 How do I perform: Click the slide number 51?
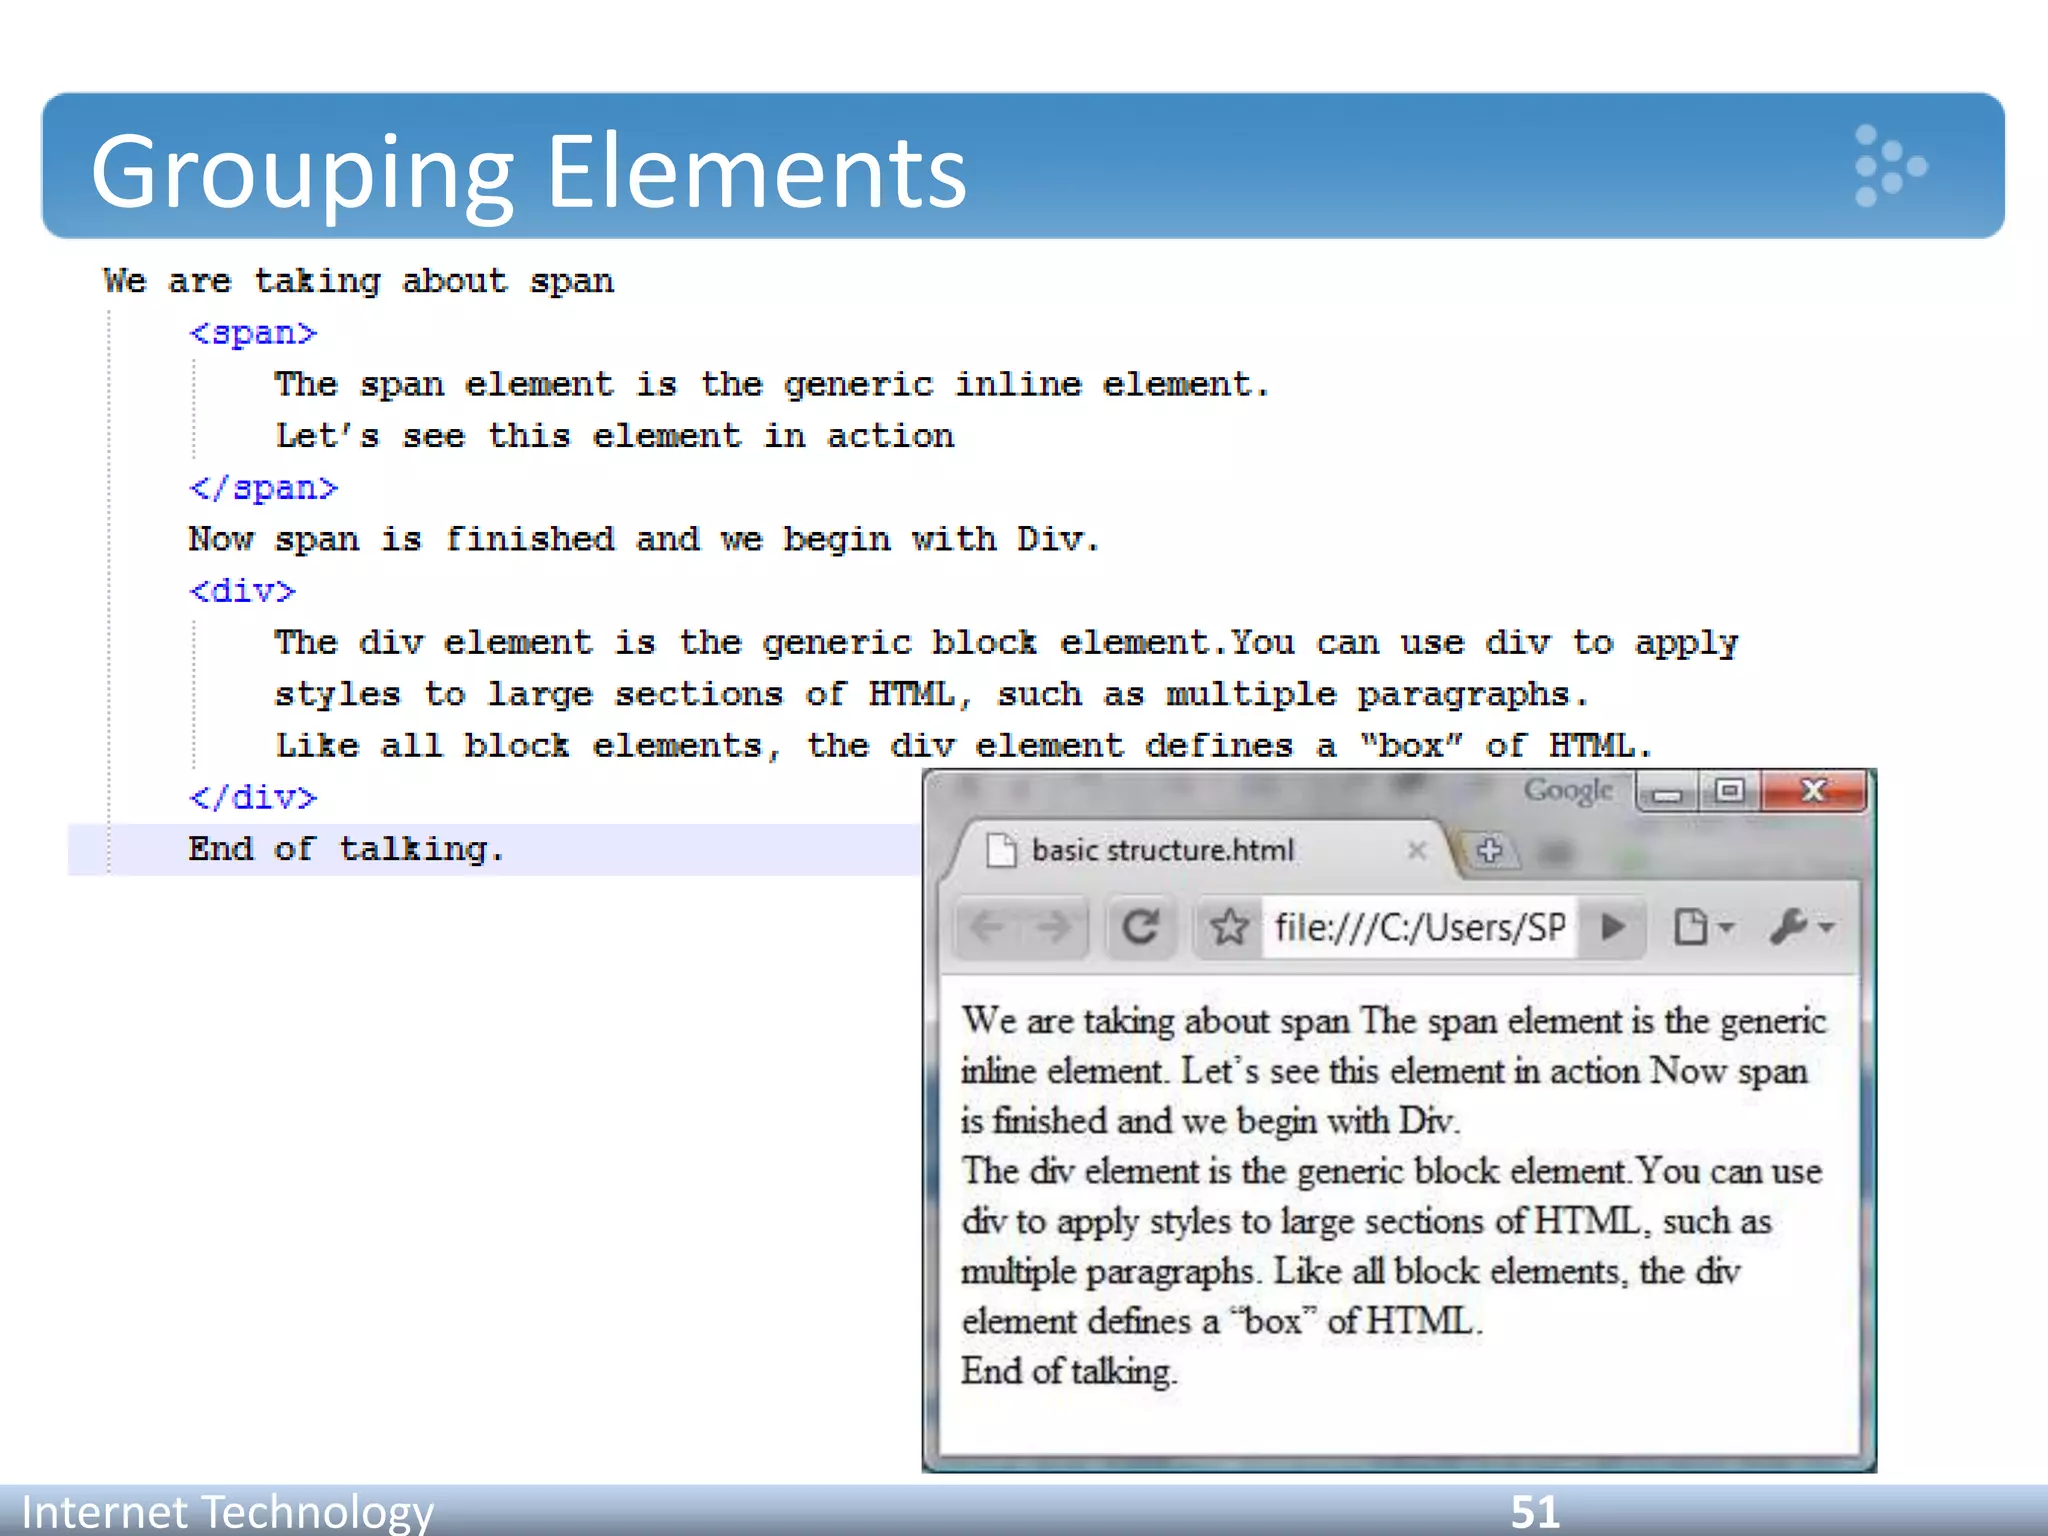tap(1535, 1511)
